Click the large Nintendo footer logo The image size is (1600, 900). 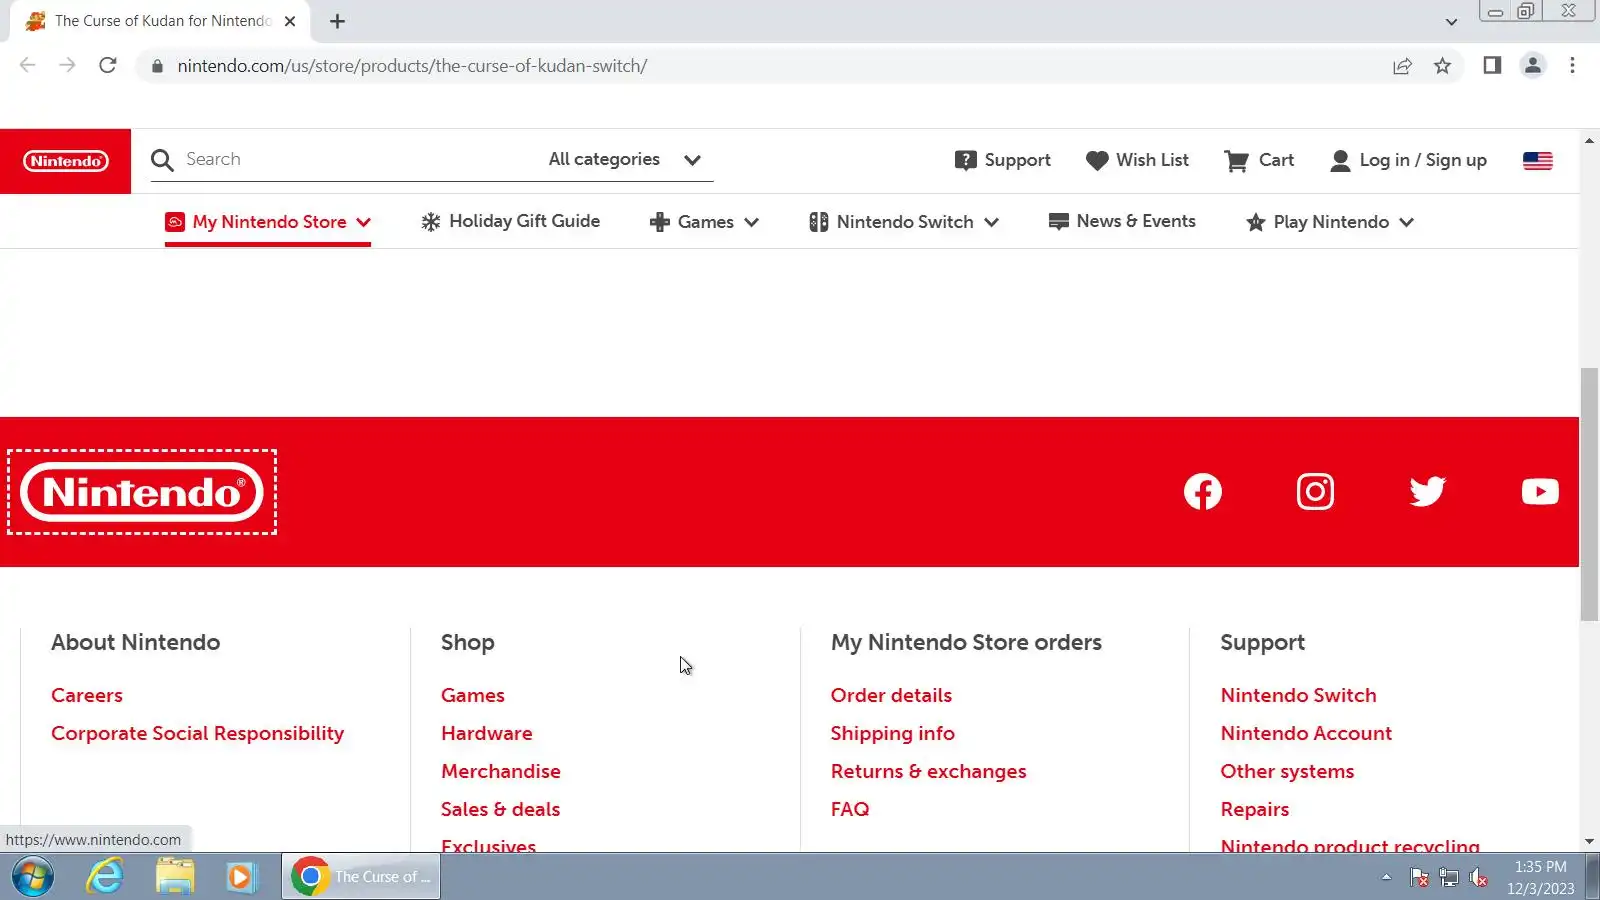[x=142, y=492]
